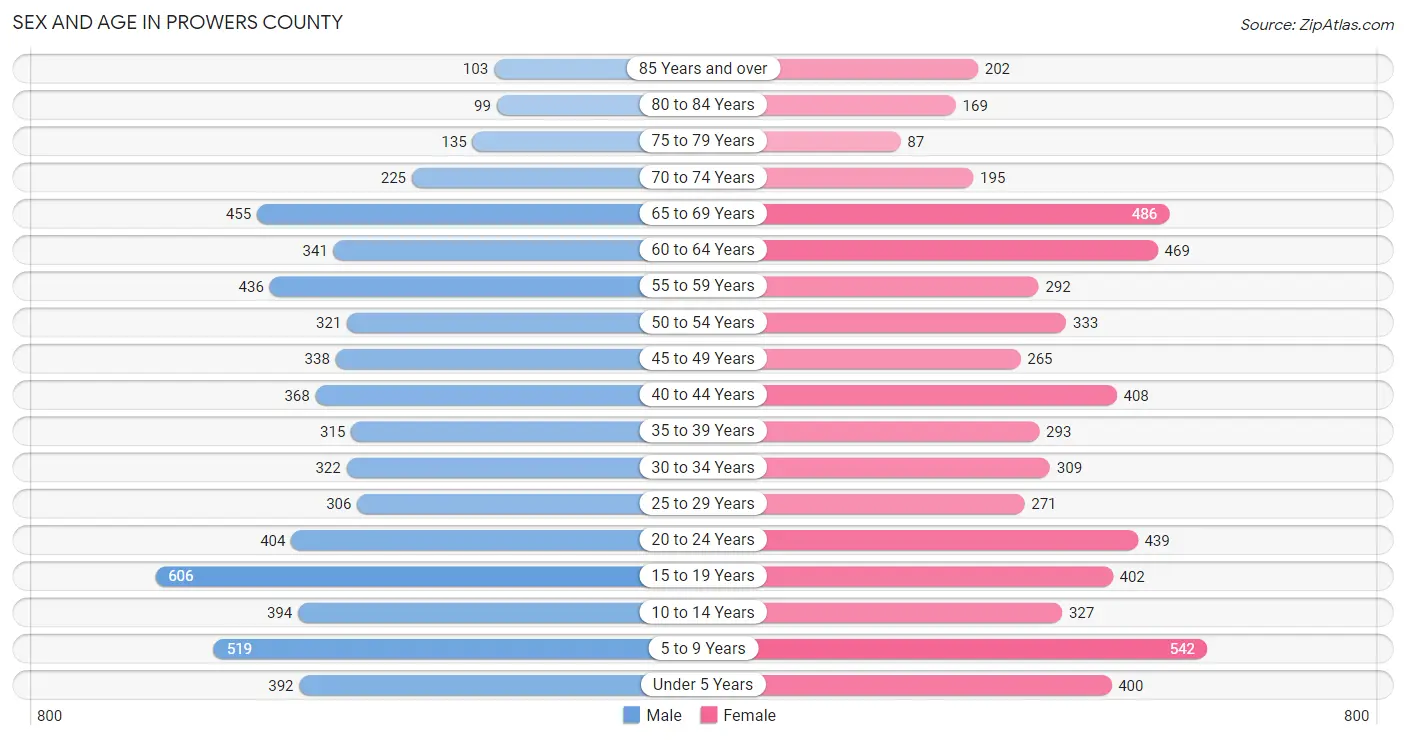The height and width of the screenshot is (740, 1406).
Task: Select the male bar for 5 to 9 Years
Action: coord(427,649)
